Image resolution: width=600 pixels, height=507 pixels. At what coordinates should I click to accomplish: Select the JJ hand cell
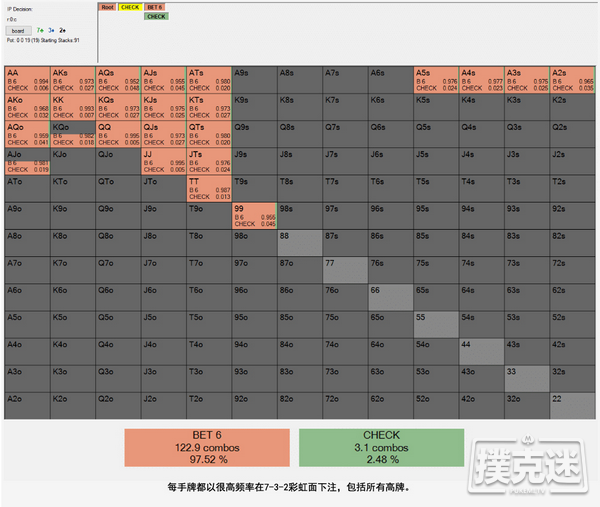click(x=163, y=161)
